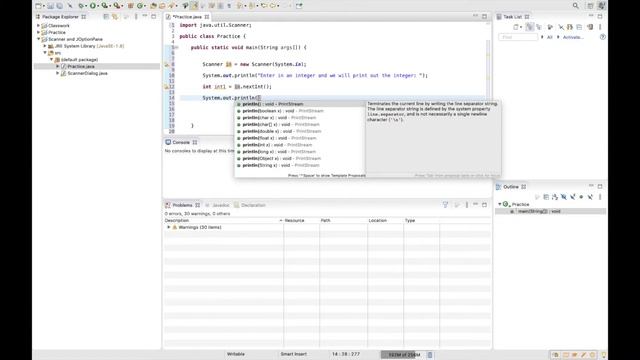The width and height of the screenshot is (640, 360).
Task: Collapse the src folder
Action: [45, 53]
